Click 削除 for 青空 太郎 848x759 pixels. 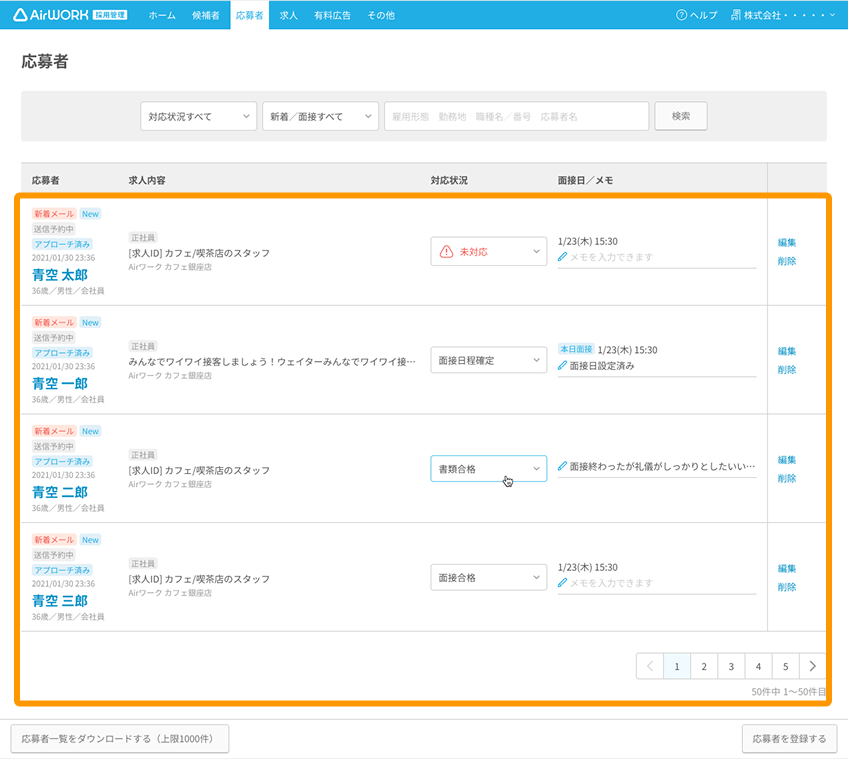coord(787,261)
